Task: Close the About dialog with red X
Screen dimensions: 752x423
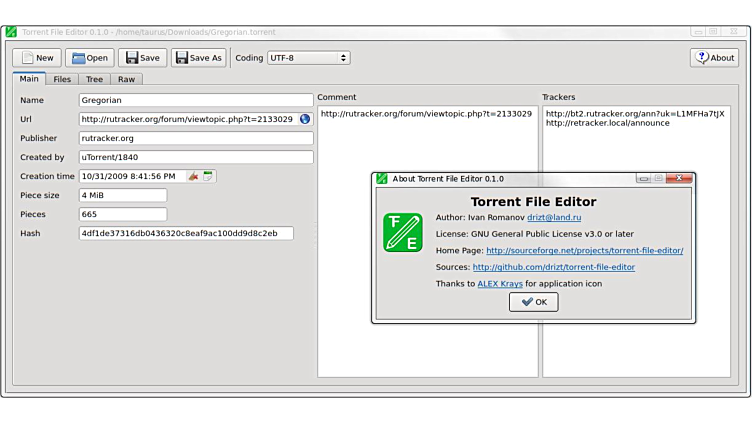Action: [679, 178]
